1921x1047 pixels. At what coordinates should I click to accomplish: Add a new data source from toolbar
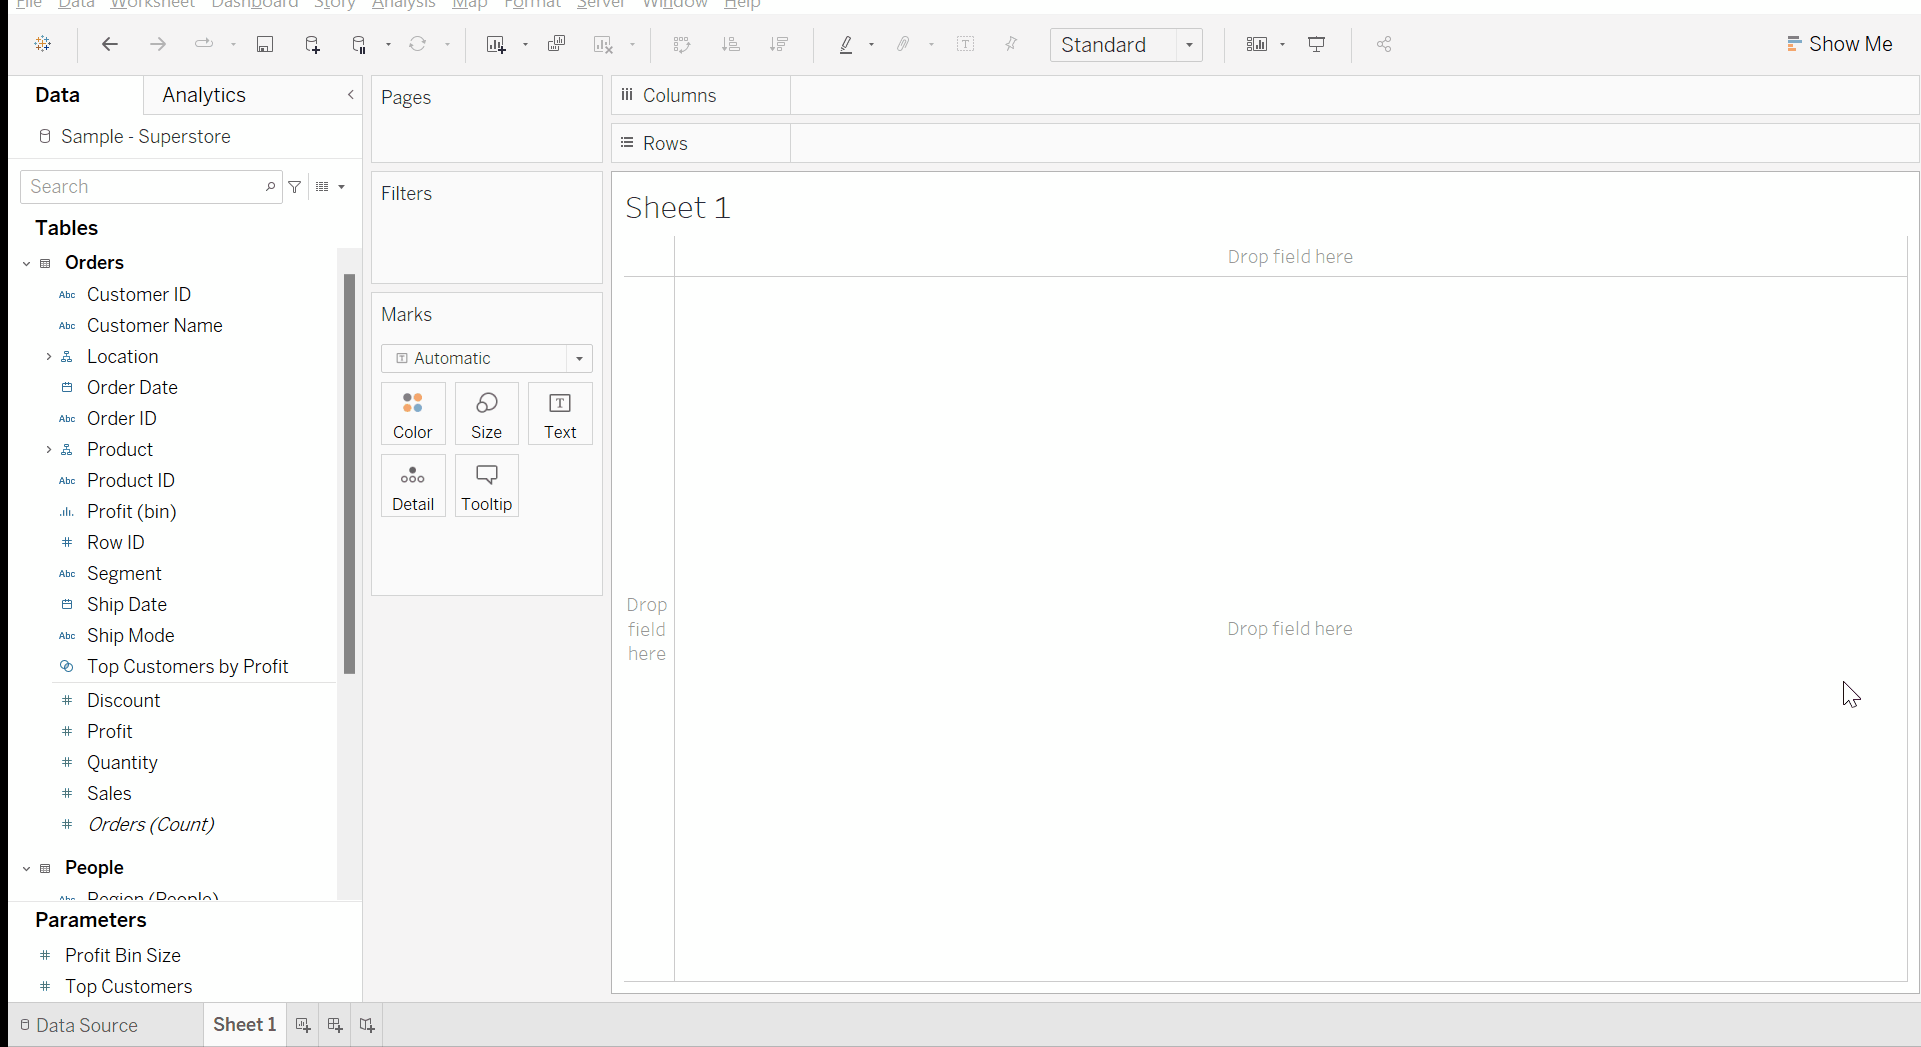[x=313, y=44]
